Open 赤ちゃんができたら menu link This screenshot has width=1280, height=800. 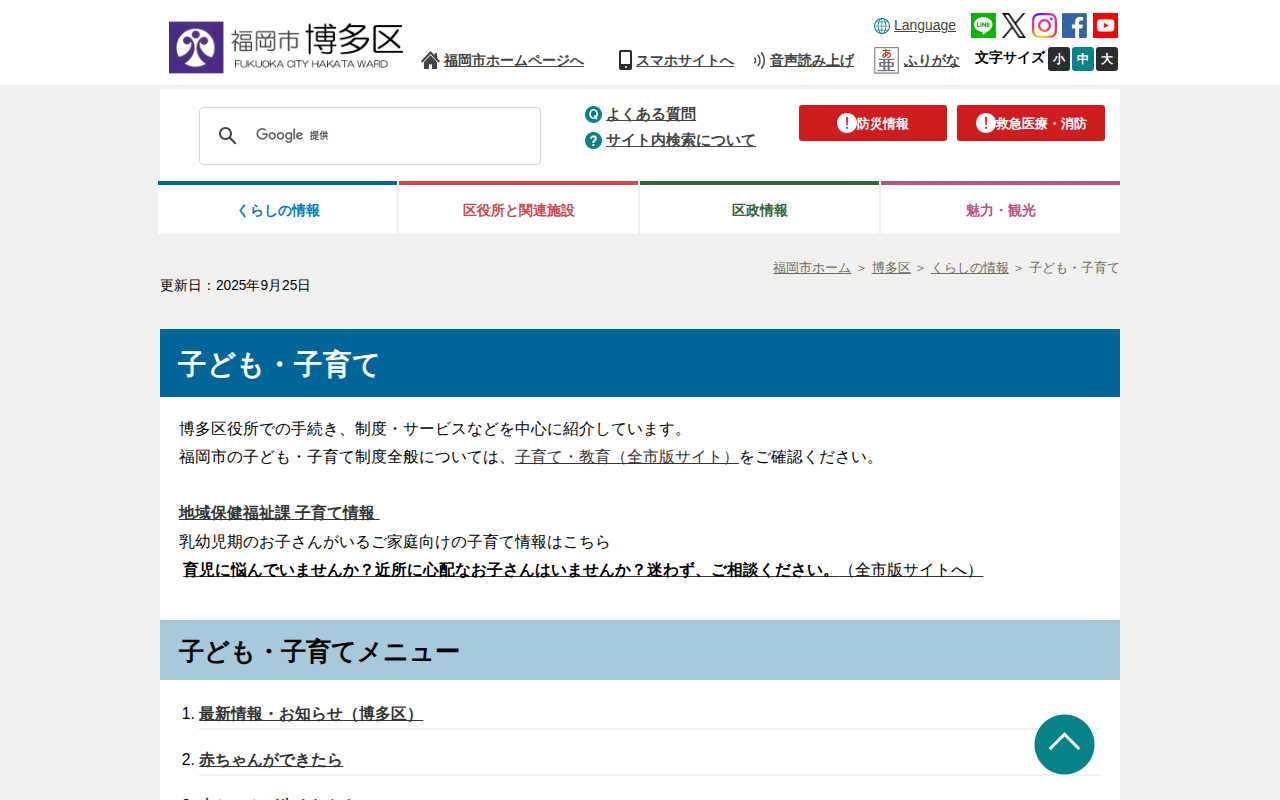[271, 760]
